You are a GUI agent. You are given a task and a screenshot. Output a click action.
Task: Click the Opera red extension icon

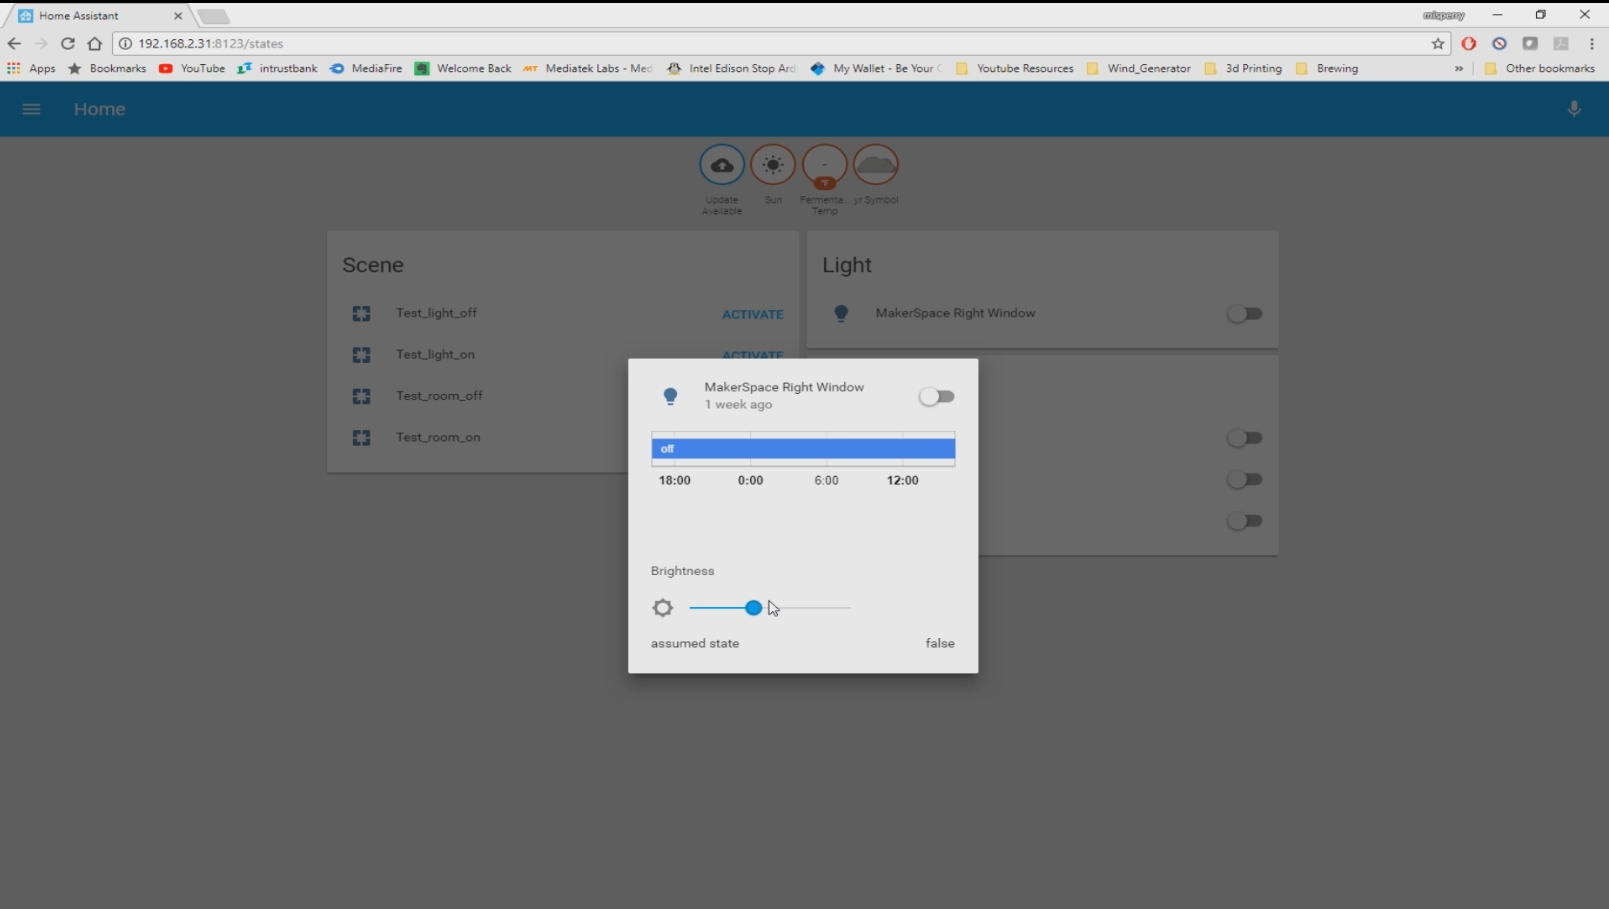tap(1468, 43)
